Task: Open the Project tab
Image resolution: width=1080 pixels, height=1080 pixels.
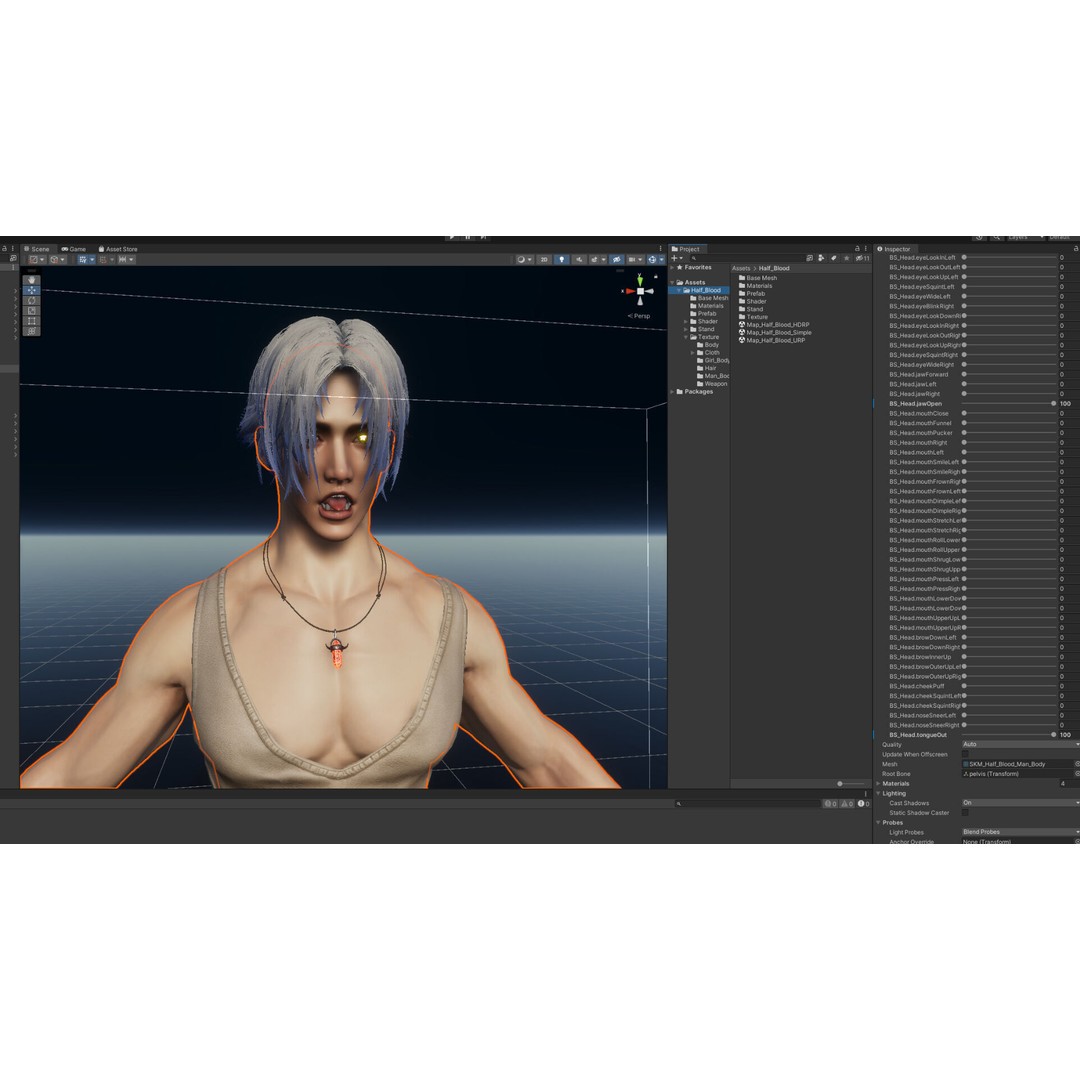Action: pyautogui.click(x=685, y=249)
